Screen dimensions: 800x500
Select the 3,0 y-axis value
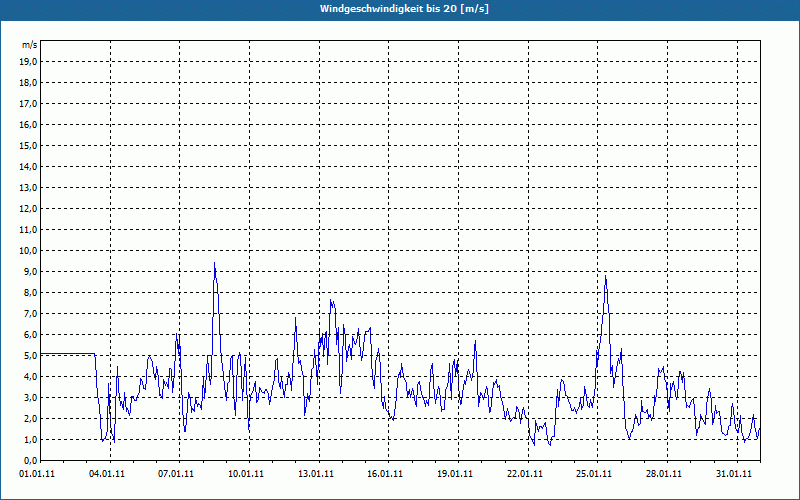click(30, 397)
